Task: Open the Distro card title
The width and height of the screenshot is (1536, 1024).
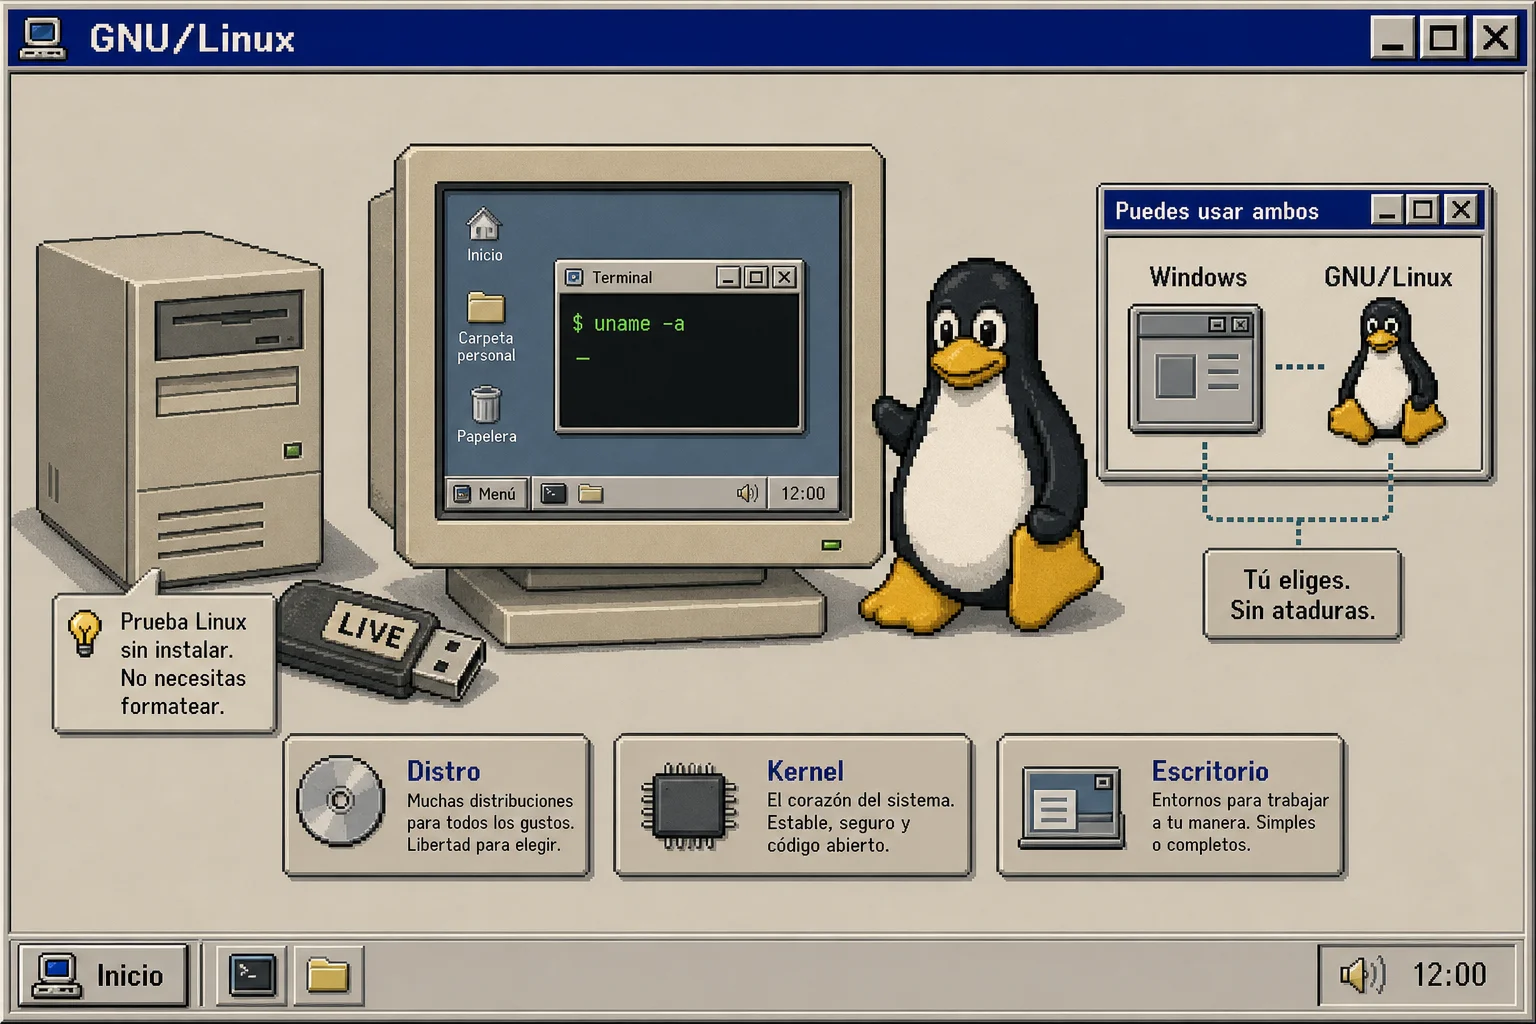Action: 443,771
